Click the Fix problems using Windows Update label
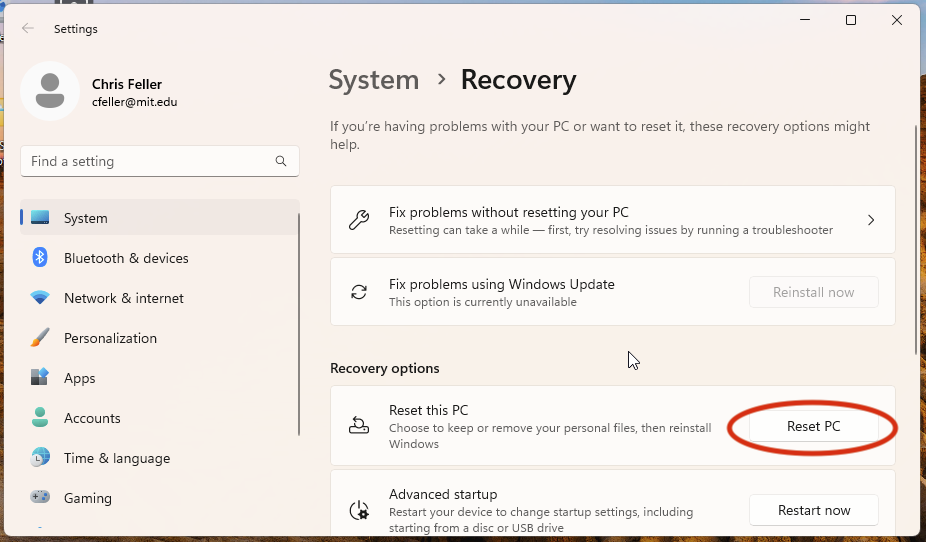This screenshot has height=542, width=926. coord(501,285)
